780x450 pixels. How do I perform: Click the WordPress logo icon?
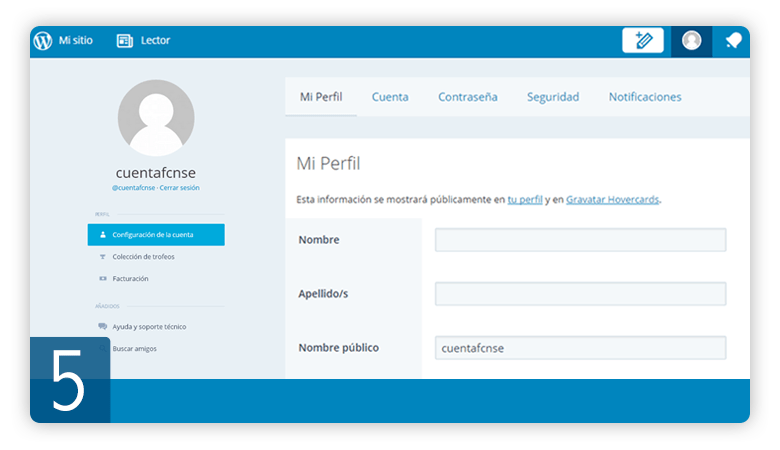click(43, 40)
